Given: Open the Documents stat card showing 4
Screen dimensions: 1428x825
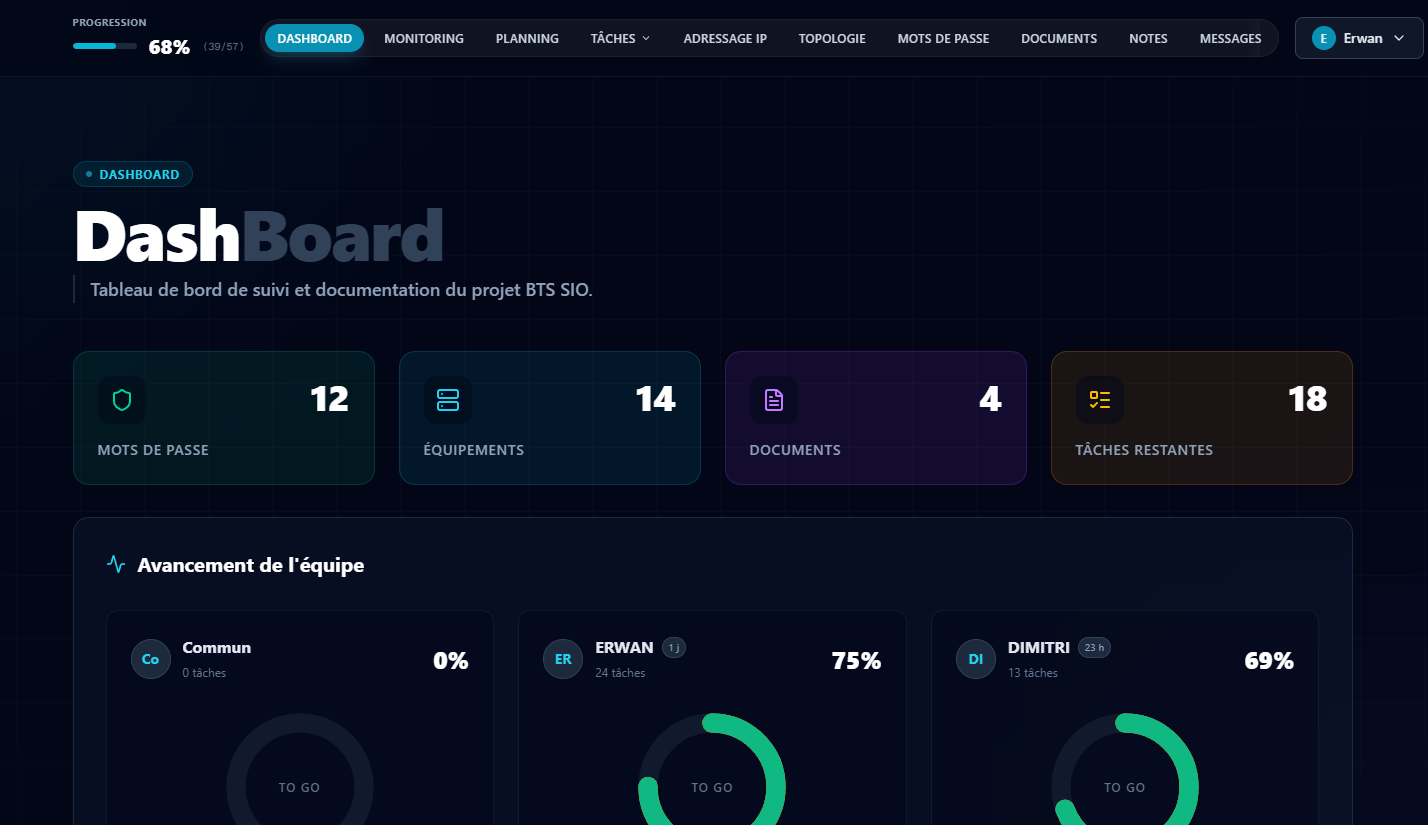Looking at the screenshot, I should (876, 418).
